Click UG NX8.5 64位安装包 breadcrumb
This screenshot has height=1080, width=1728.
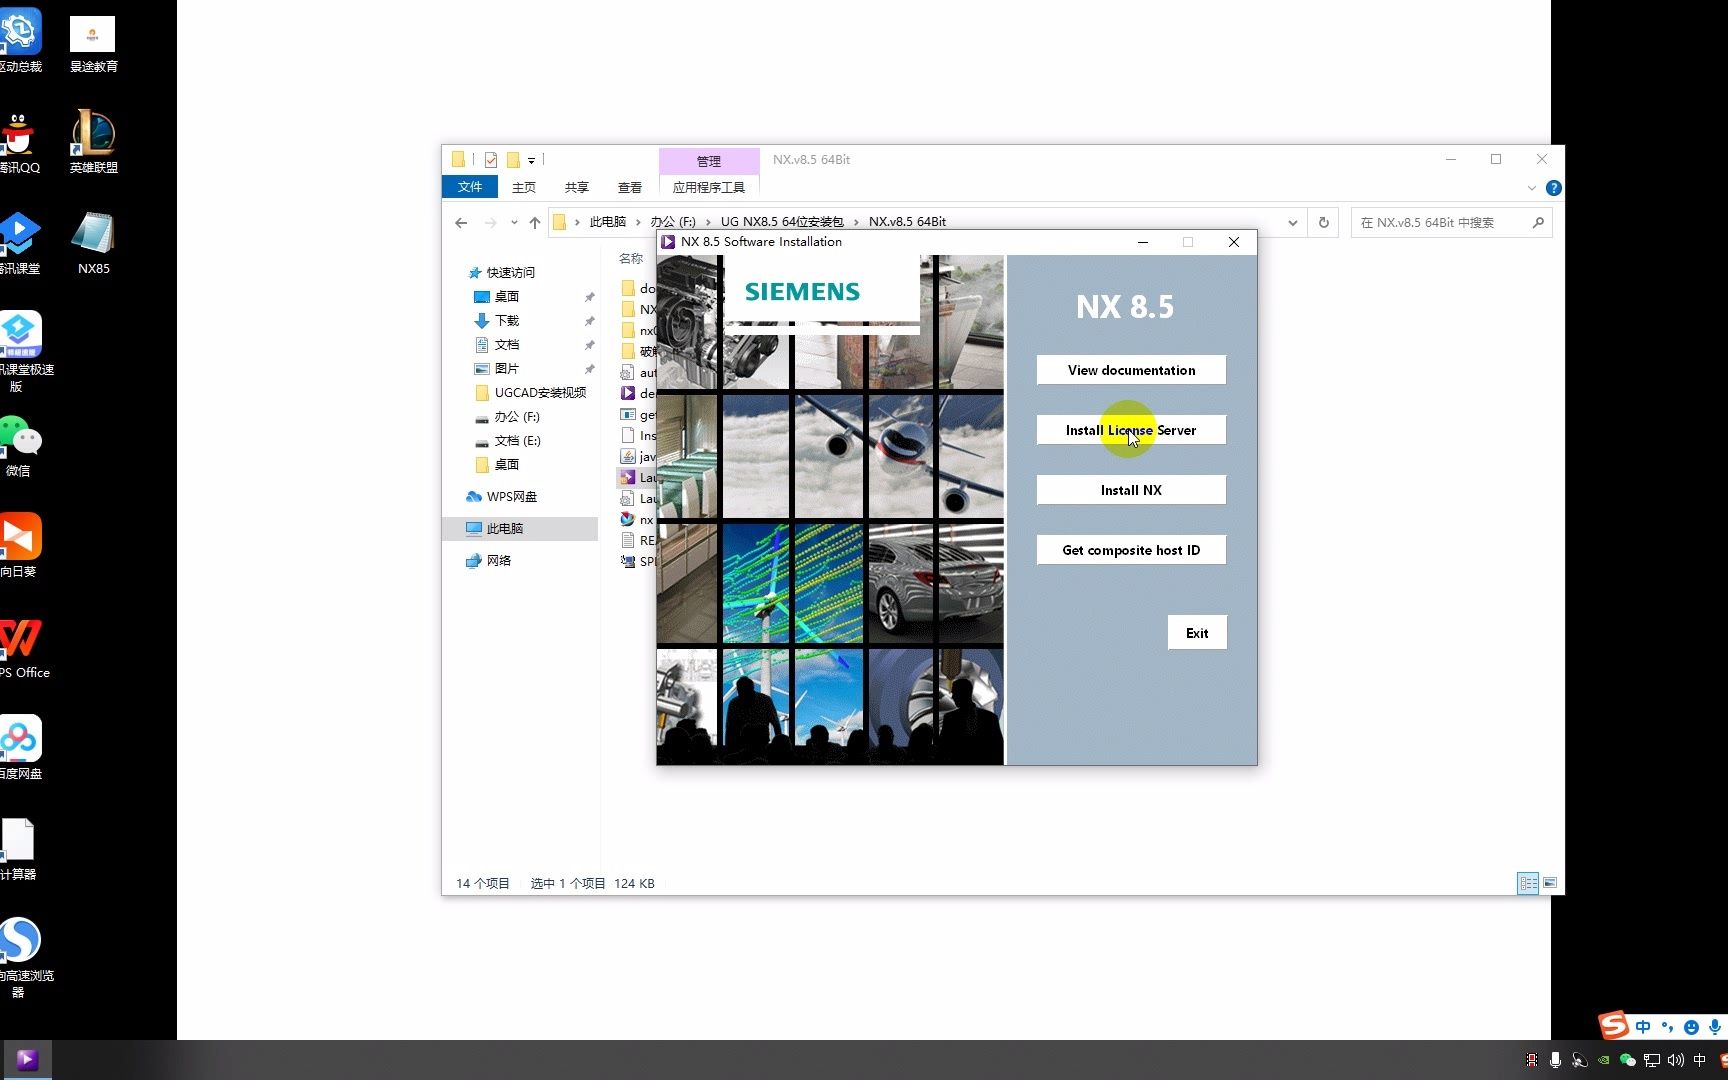click(x=782, y=222)
